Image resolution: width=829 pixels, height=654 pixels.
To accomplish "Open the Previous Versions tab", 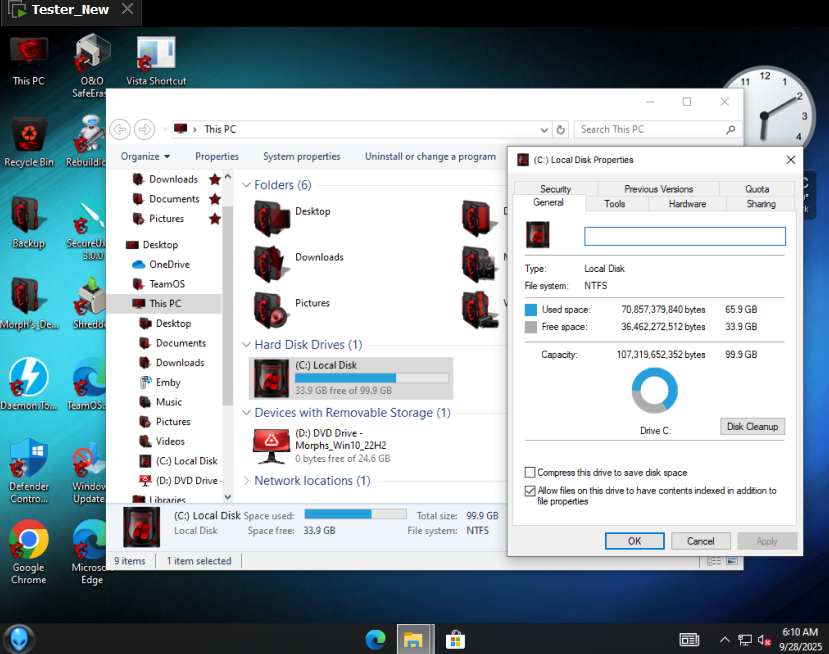I will (x=658, y=189).
